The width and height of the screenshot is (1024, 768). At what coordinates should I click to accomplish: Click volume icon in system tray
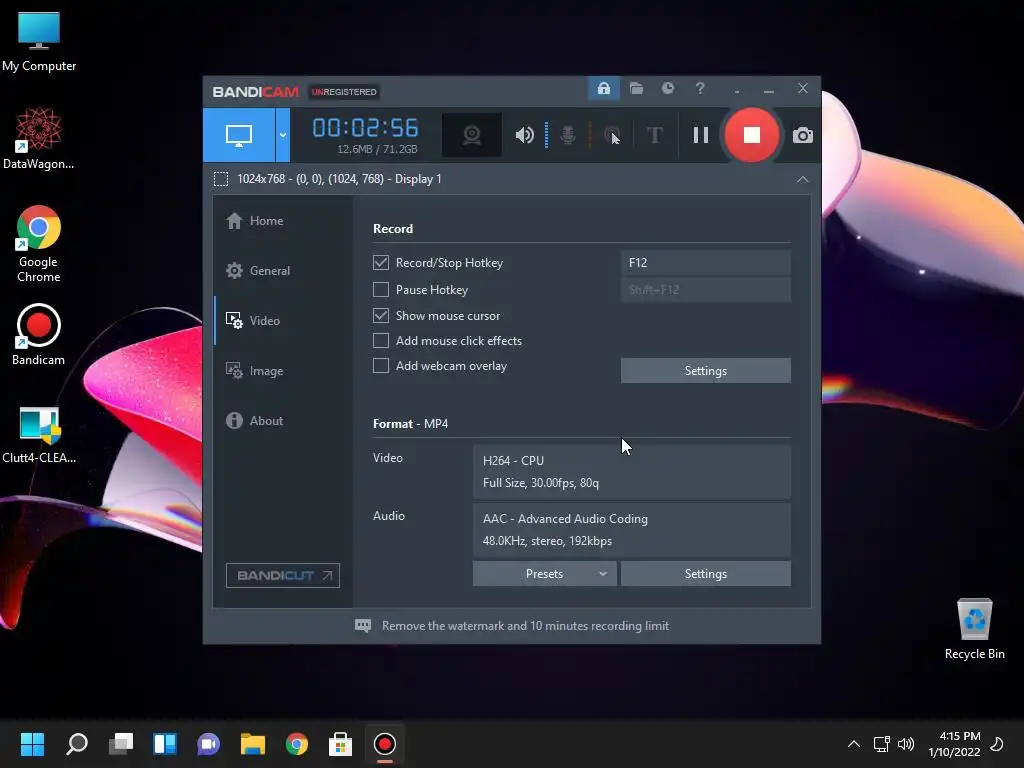pyautogui.click(x=906, y=744)
